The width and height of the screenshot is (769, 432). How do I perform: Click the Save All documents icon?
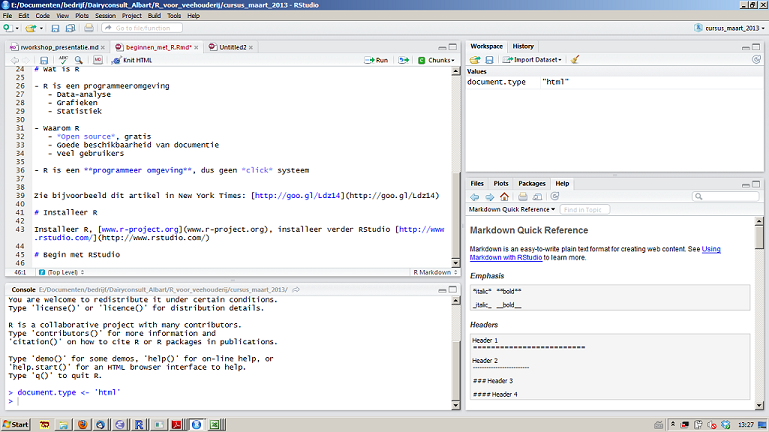pos(70,28)
